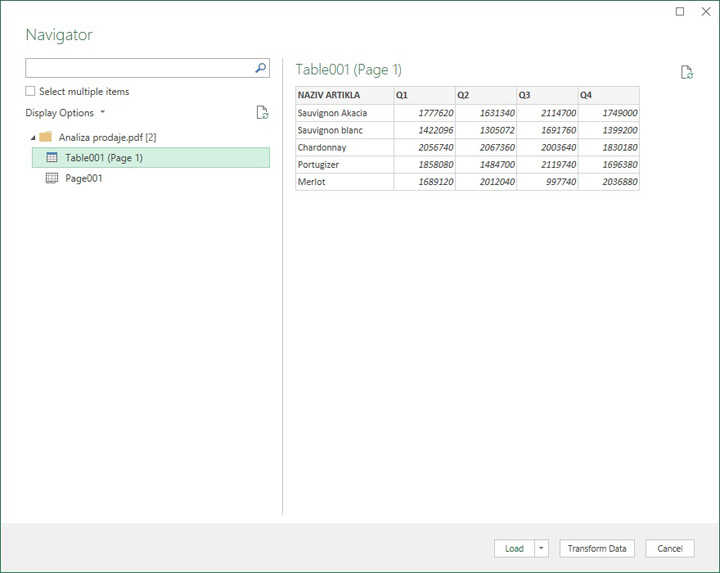Viewport: 720px width, 573px height.
Task: Refresh the navigator tree list
Action: point(262,112)
